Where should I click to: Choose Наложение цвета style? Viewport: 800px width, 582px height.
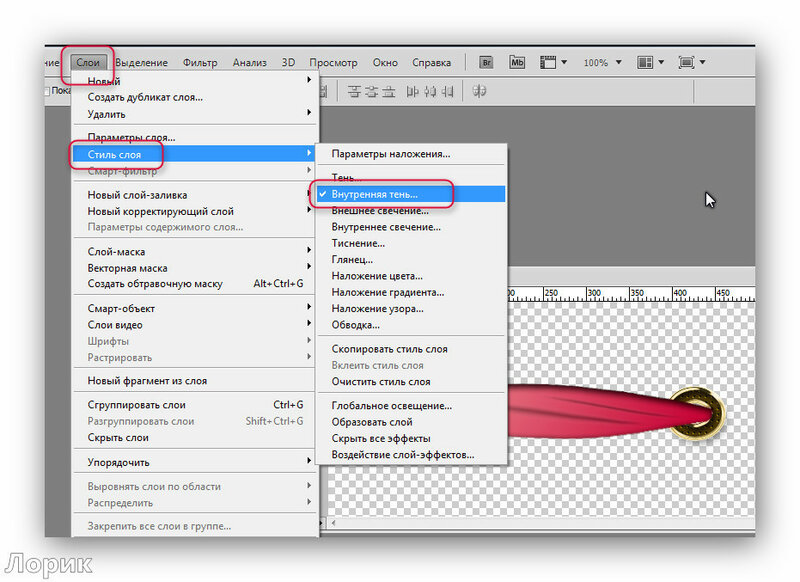coord(411,275)
